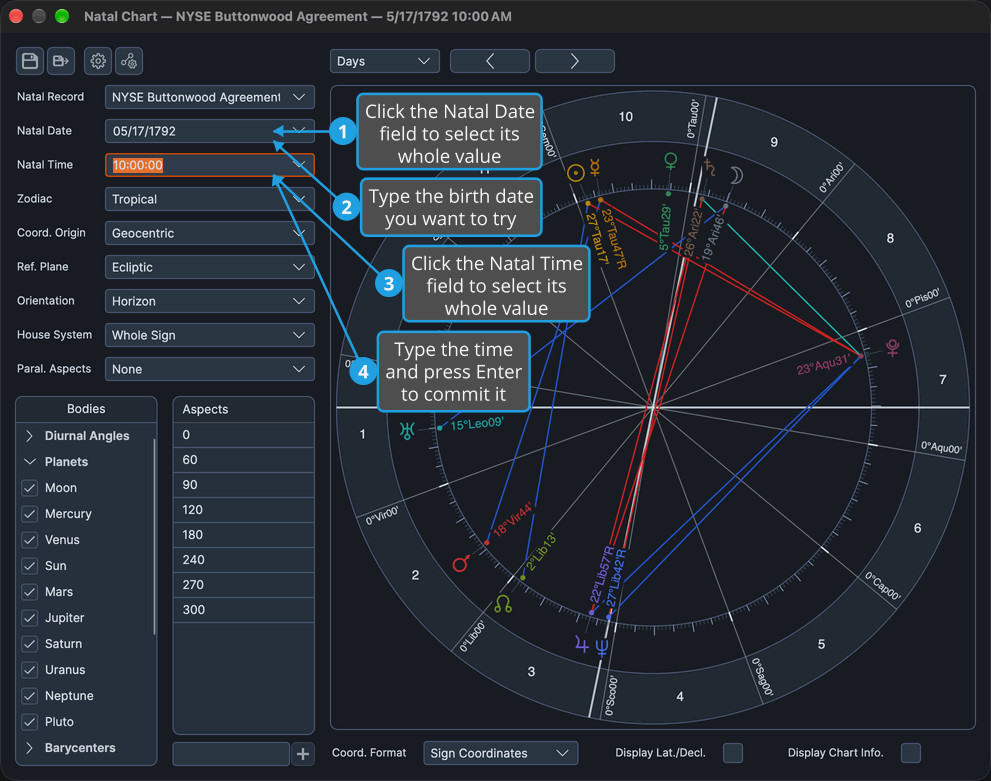
Task: Enable Display Chart Info. checkbox
Action: pyautogui.click(x=911, y=753)
